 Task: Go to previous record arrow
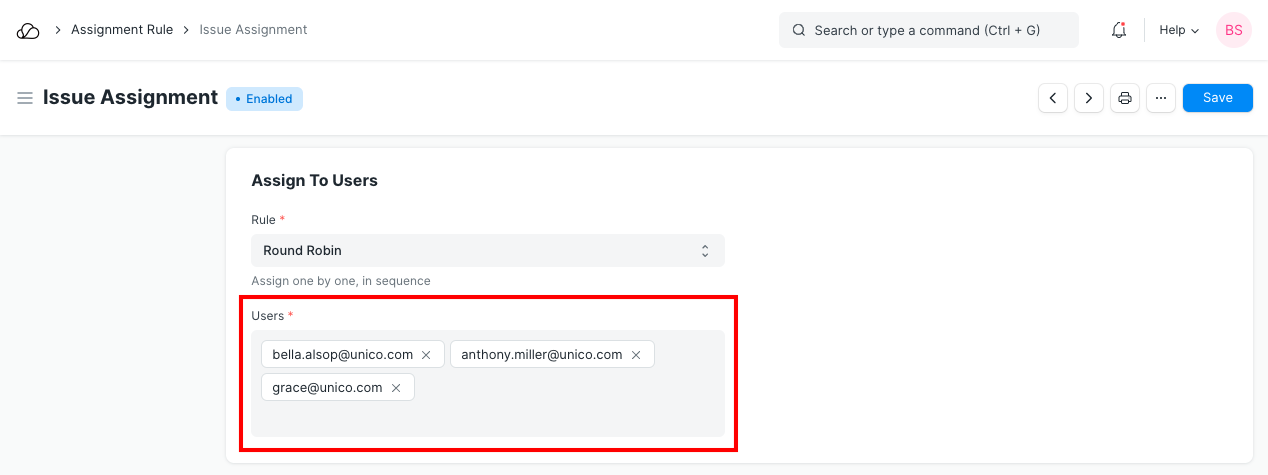(x=1053, y=98)
